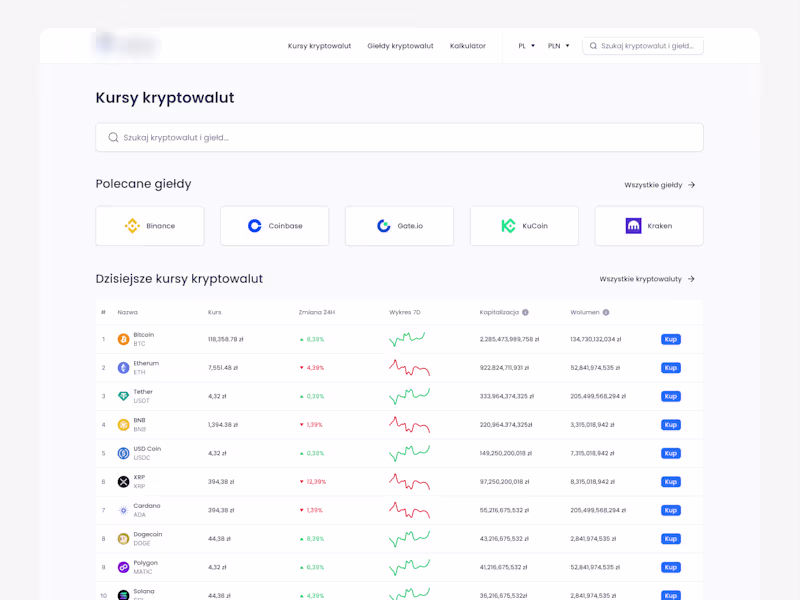Click Kup button for Bitcoin
Viewport: 800px width, 600px height.
click(x=670, y=339)
